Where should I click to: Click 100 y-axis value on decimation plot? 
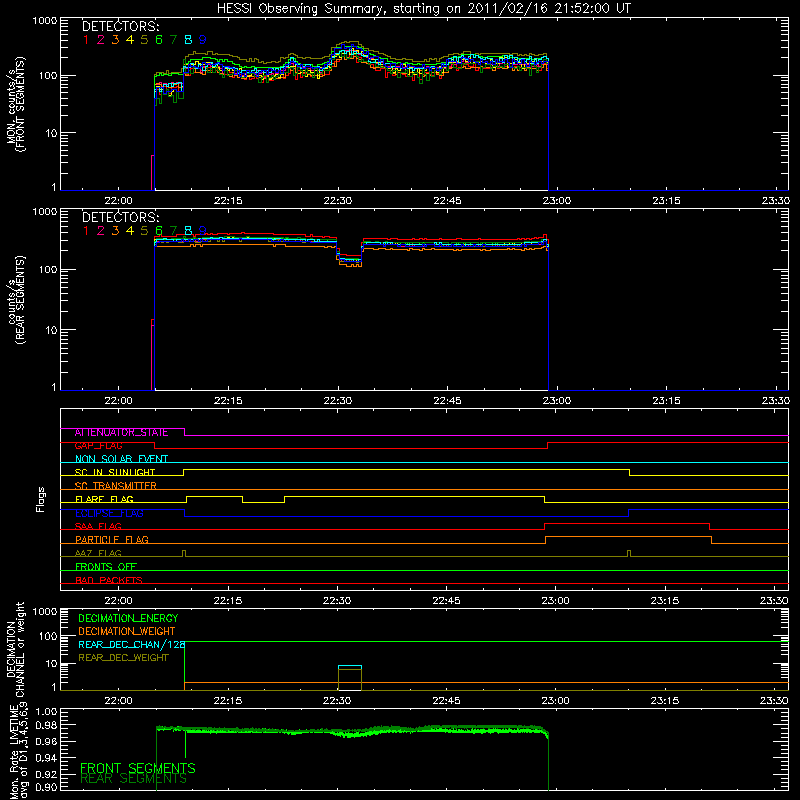(x=48, y=636)
